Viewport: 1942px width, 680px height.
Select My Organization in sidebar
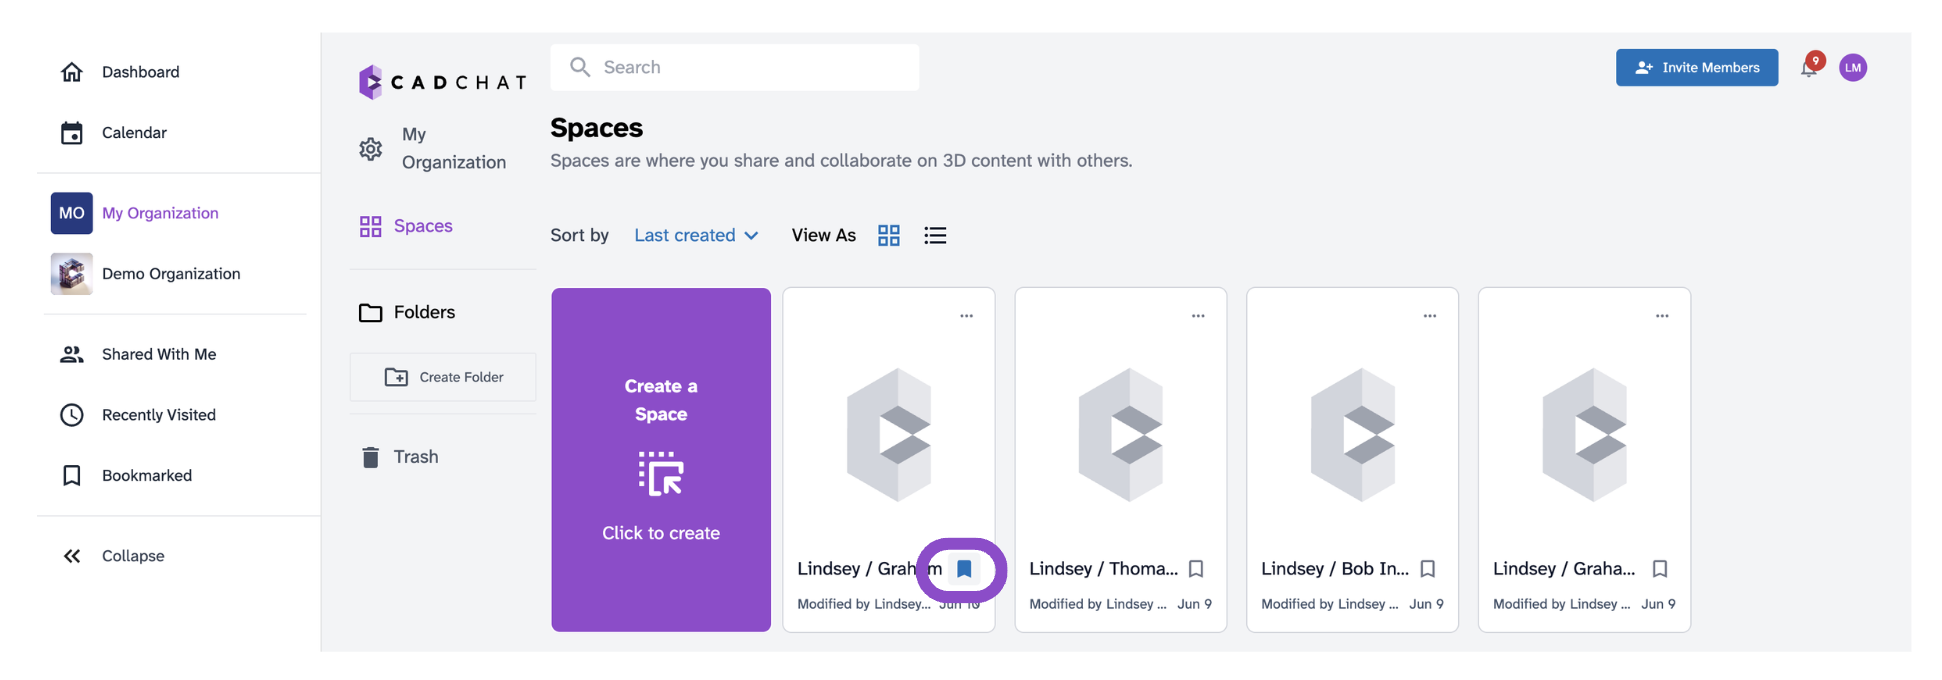pyautogui.click(x=160, y=213)
